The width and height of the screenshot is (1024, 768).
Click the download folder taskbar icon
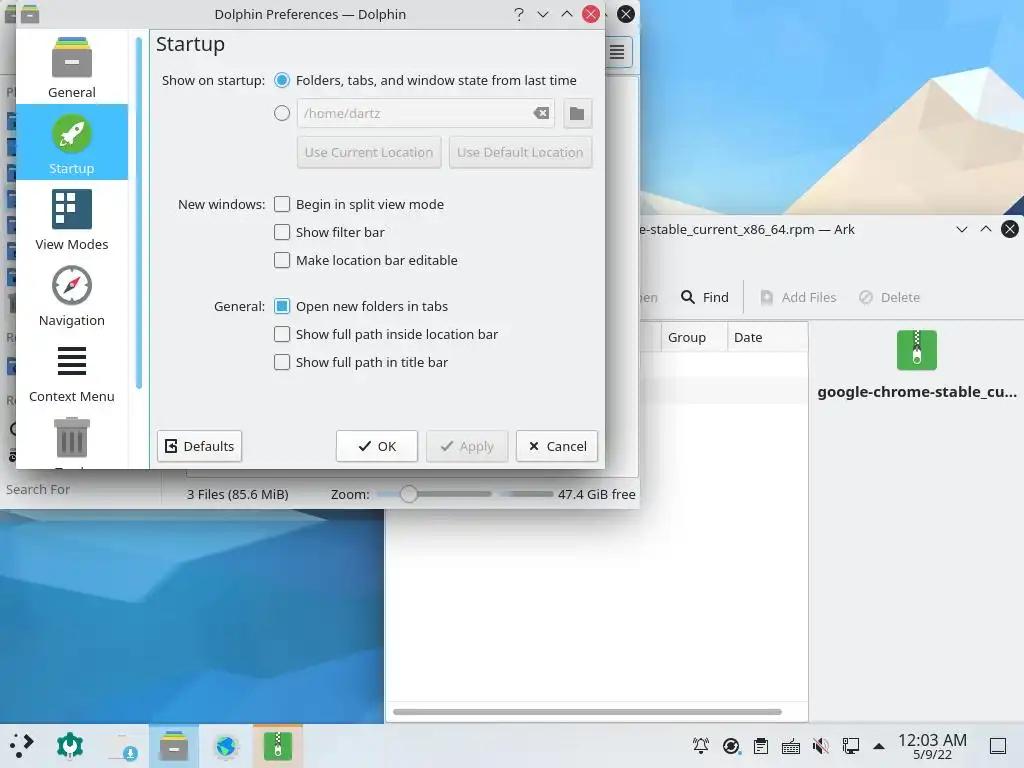(122, 746)
